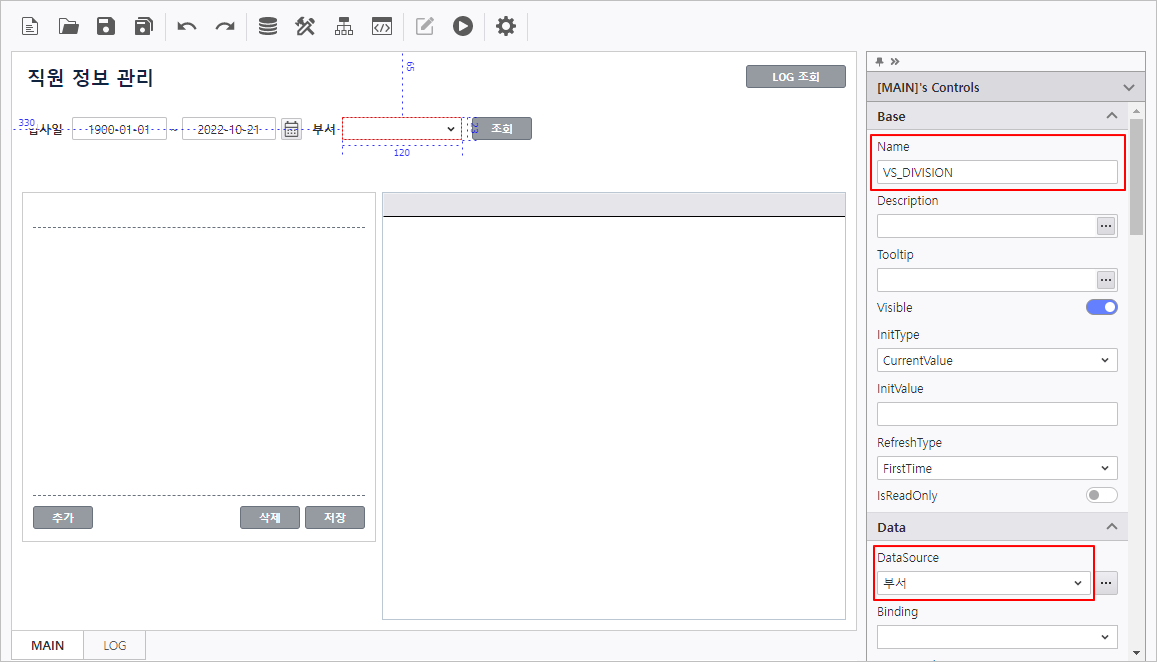Click the New document icon
Screen dimensions: 1157x662
point(30,27)
